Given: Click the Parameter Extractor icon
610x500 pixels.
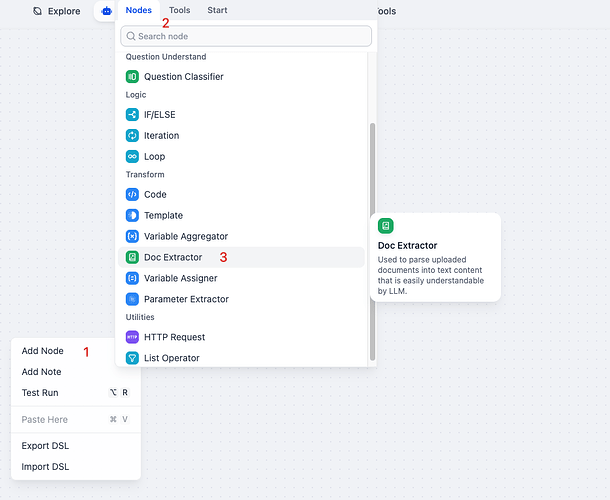Looking at the screenshot, I should click(x=132, y=299).
